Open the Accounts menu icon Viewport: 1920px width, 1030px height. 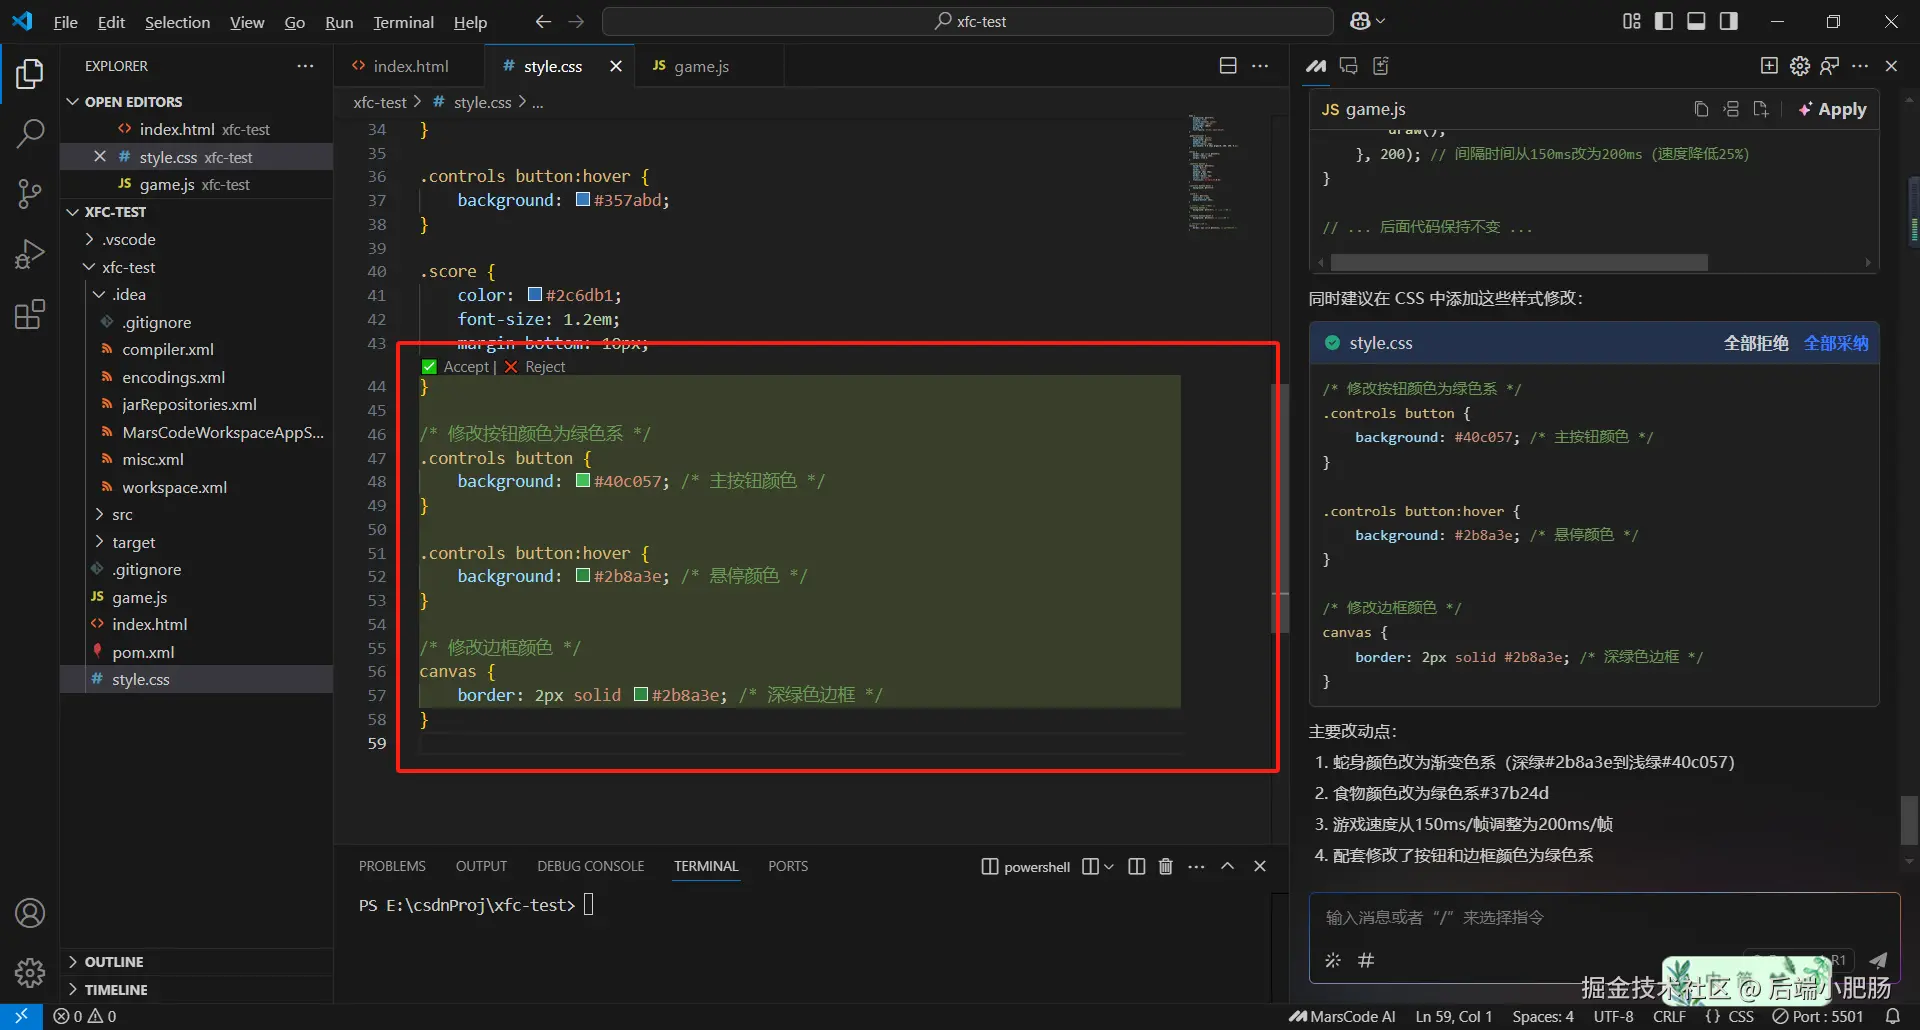coord(30,913)
